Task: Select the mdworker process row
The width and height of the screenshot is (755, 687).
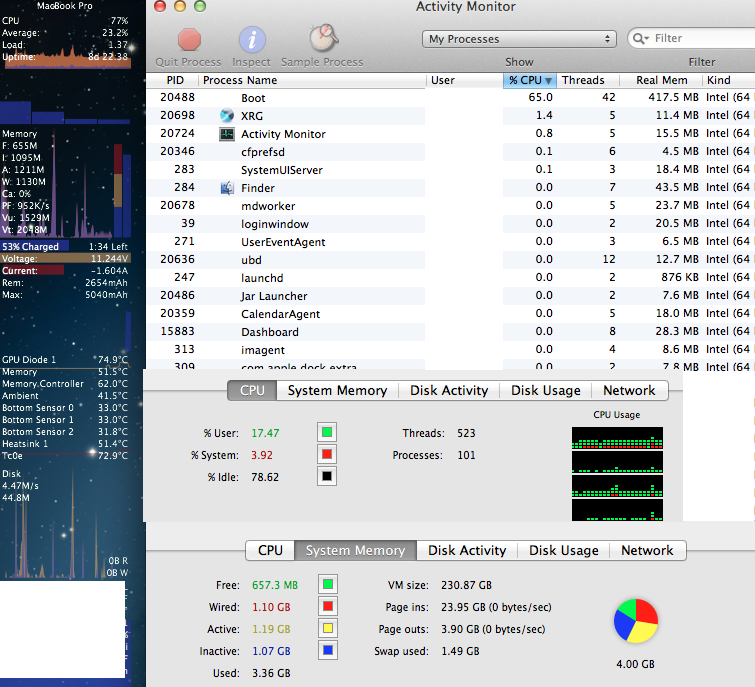Action: pos(450,206)
